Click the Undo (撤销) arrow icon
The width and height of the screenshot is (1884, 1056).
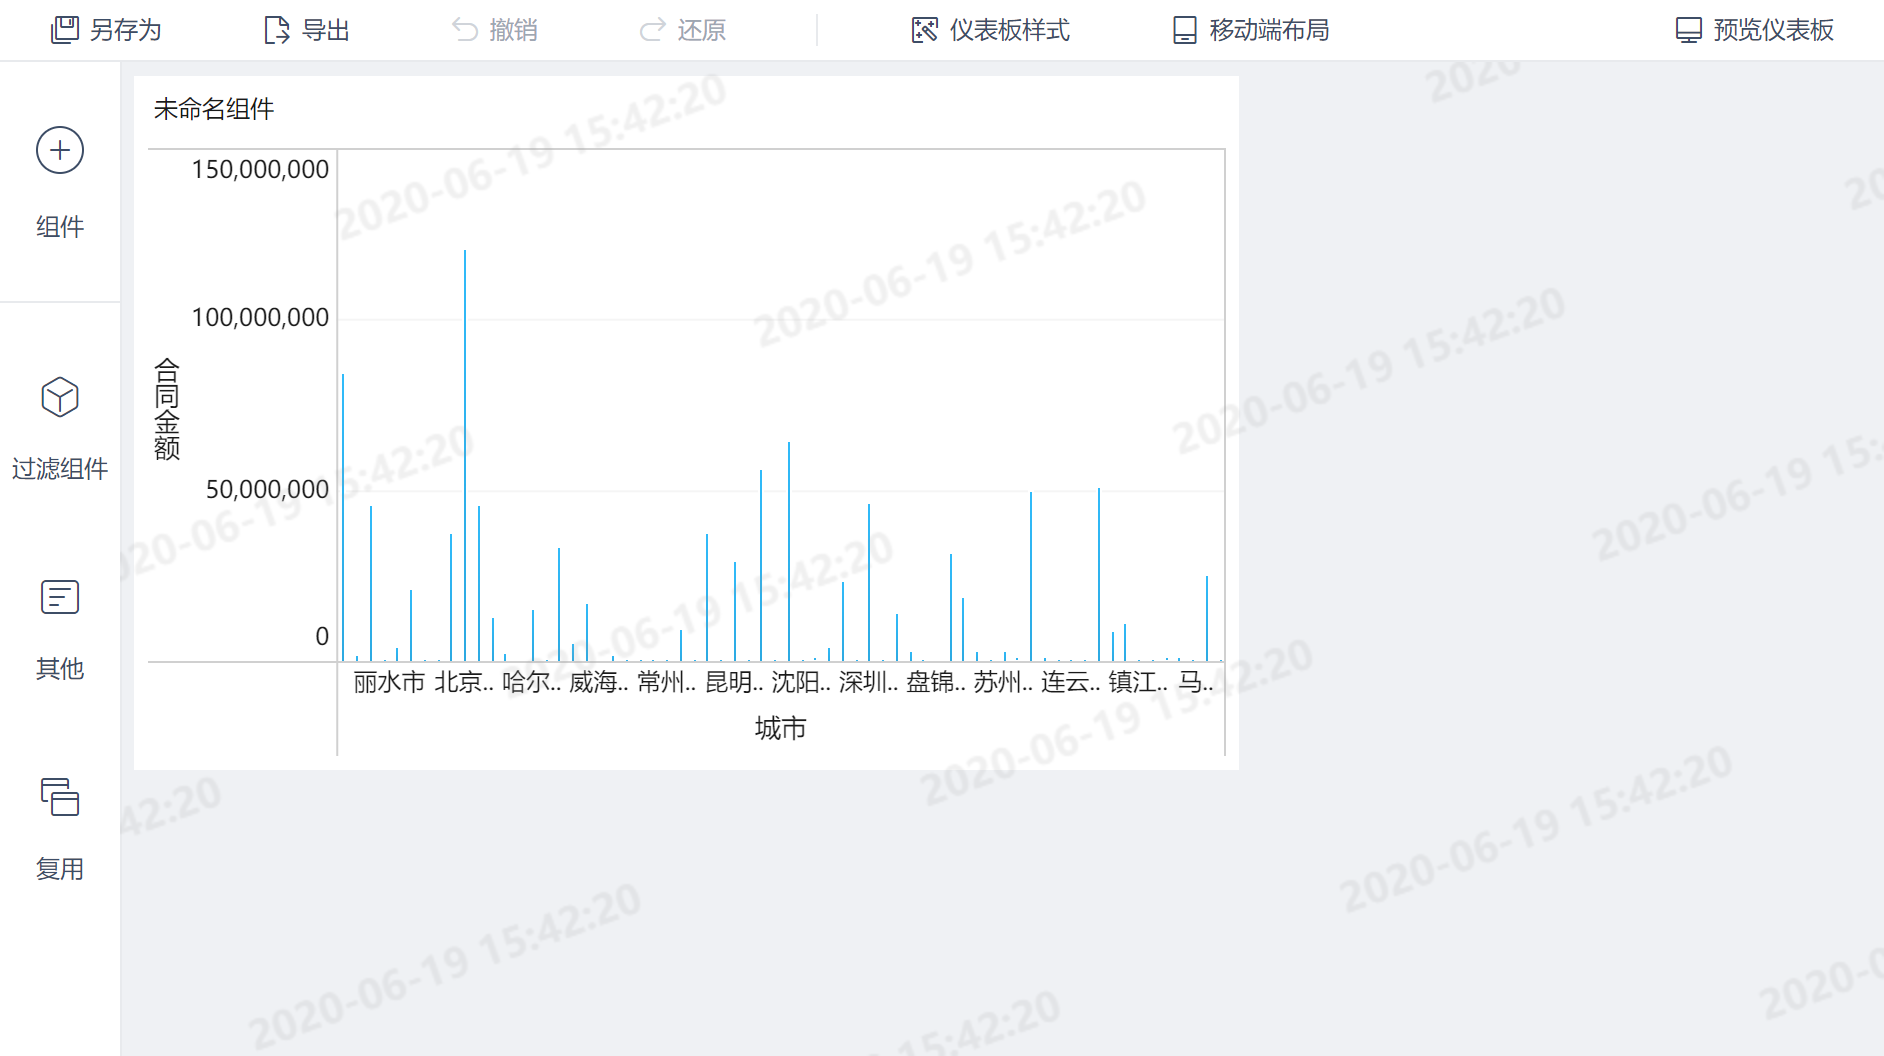[x=465, y=30]
